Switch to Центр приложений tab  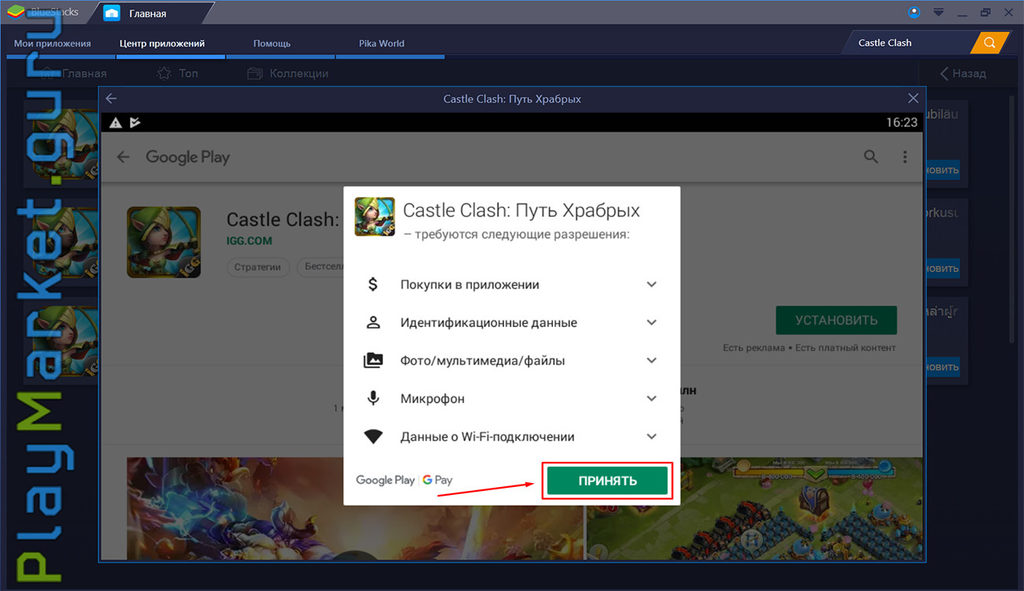tap(162, 43)
